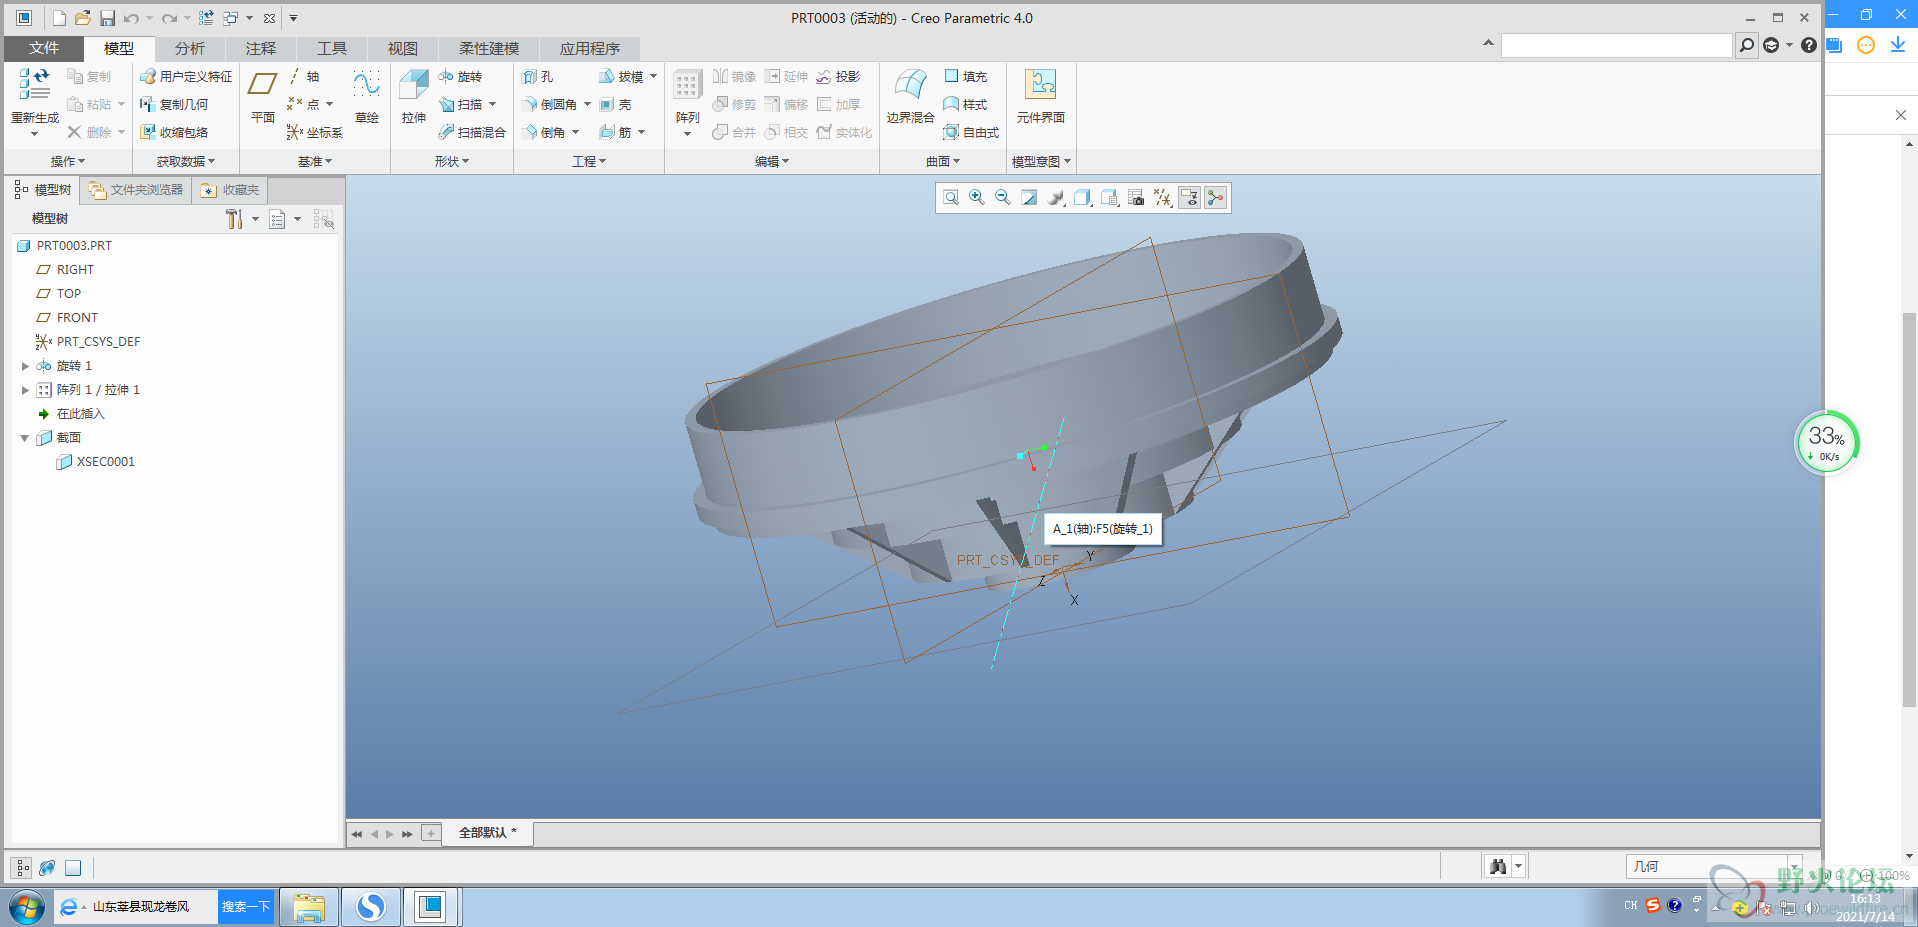Click Repaint icon in graphics toolbar
The height and width of the screenshot is (927, 1918).
(1029, 198)
